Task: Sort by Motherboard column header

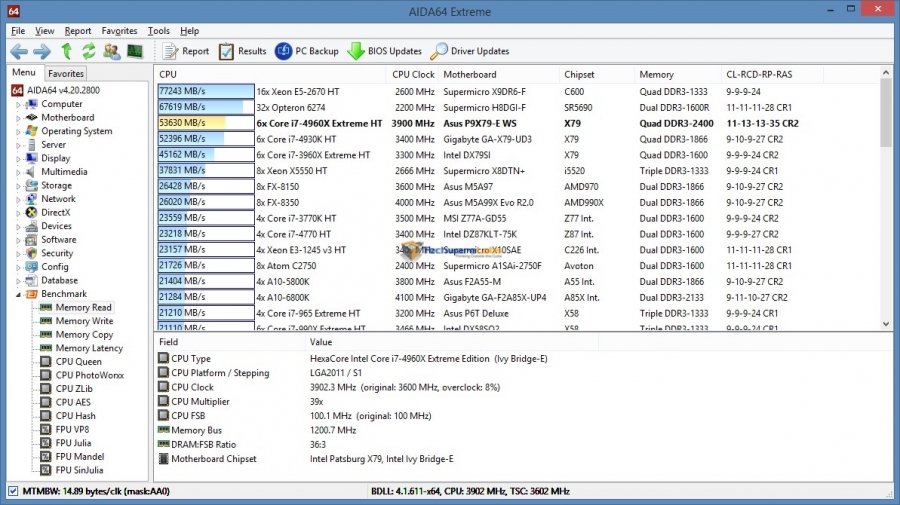Action: pos(498,75)
